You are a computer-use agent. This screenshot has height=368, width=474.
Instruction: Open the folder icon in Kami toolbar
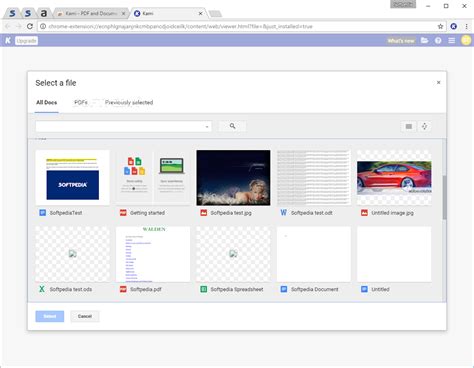tap(424, 41)
